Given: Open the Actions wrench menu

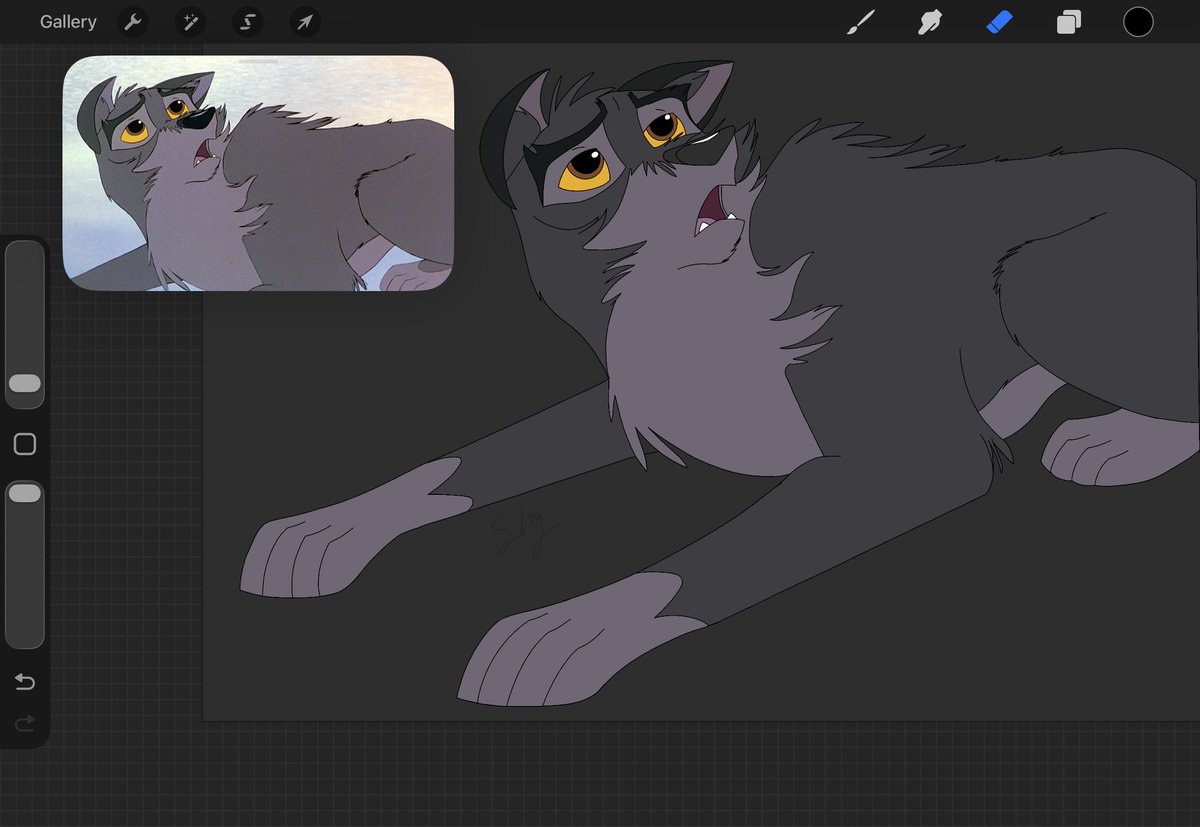Looking at the screenshot, I should [132, 22].
